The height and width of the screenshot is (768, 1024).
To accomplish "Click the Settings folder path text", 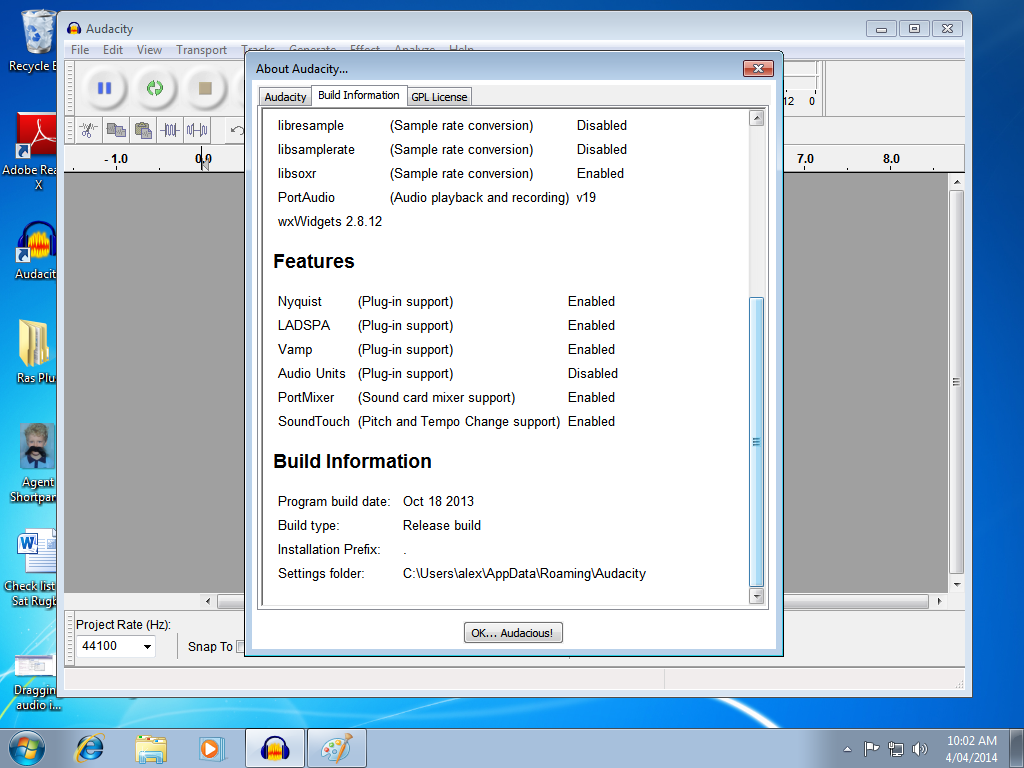I will click(x=524, y=574).
